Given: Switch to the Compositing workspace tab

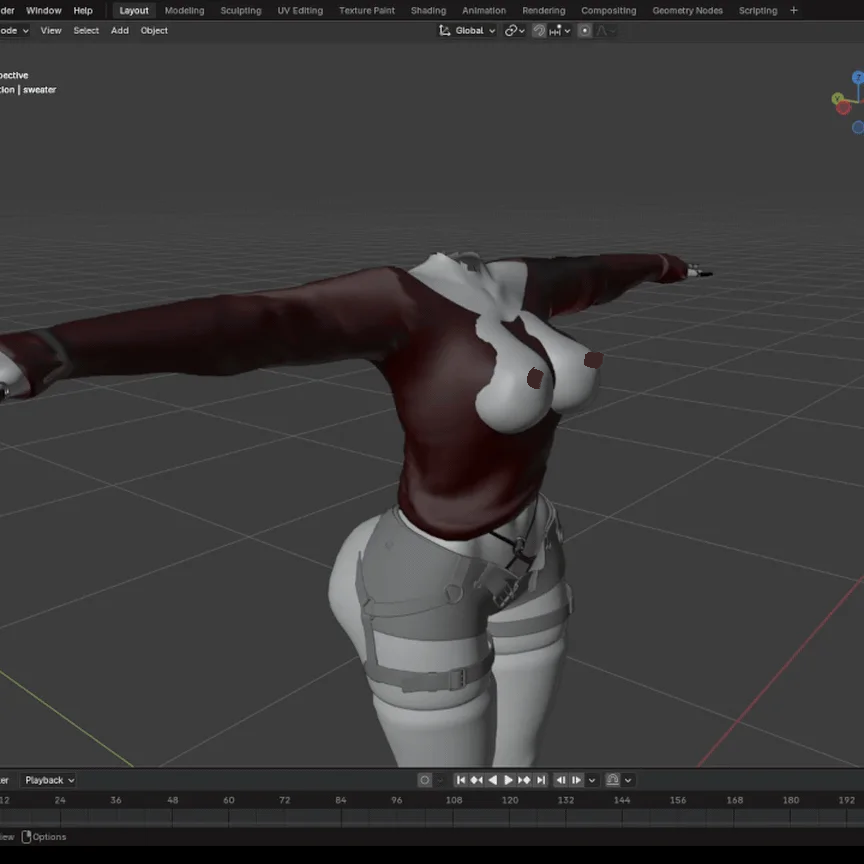Looking at the screenshot, I should click(609, 10).
